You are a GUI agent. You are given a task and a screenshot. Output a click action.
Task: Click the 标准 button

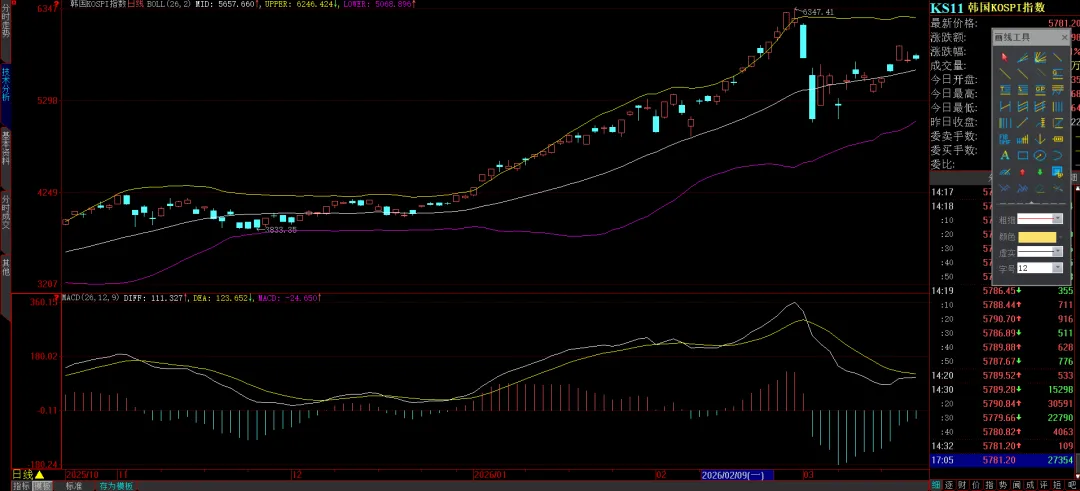point(74,486)
